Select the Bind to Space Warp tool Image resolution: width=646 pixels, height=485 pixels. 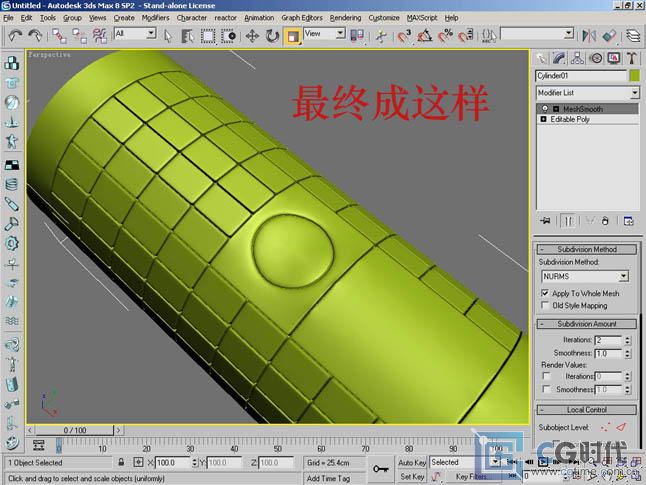99,36
